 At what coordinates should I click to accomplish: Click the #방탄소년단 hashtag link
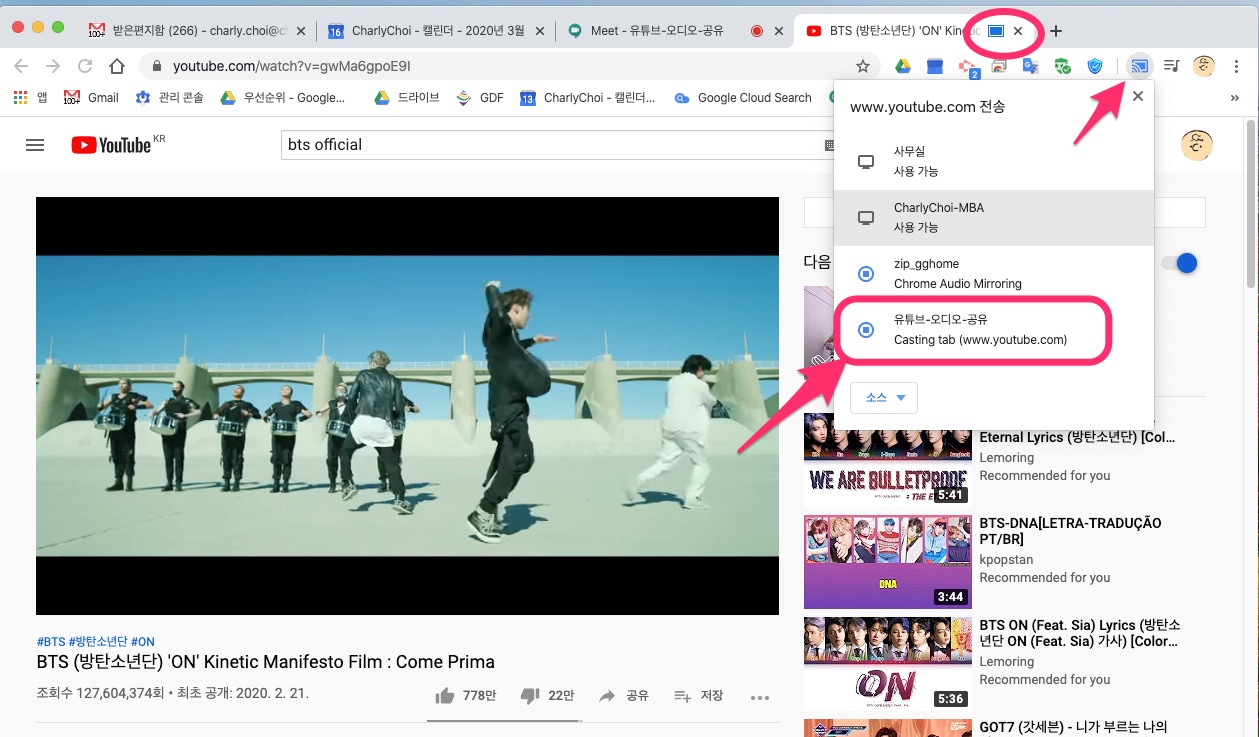coord(97,641)
